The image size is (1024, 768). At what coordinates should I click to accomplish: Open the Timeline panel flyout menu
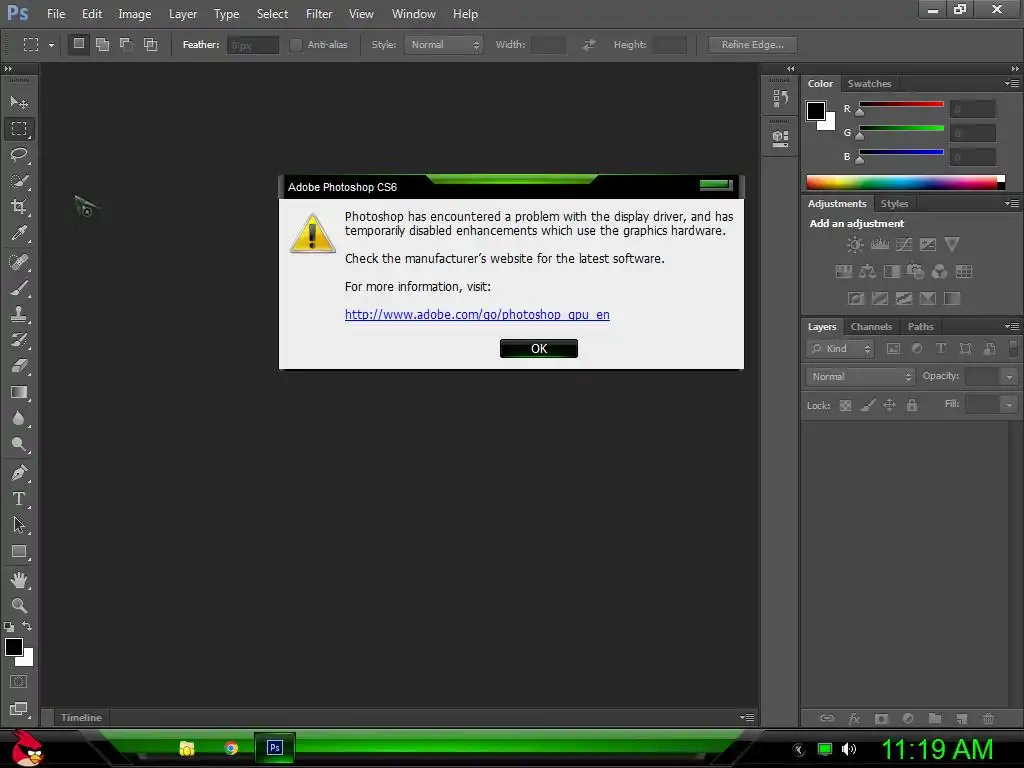click(747, 717)
